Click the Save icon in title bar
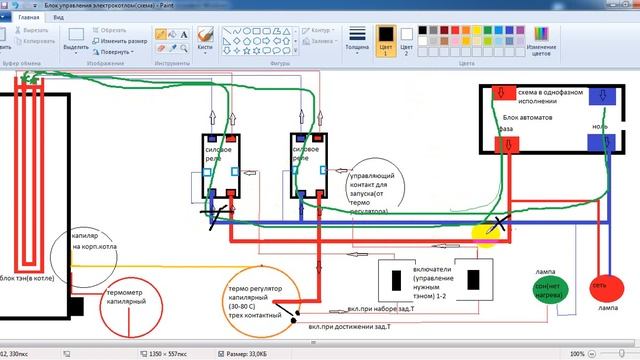This screenshot has height=360, width=640. tap(4, 5)
